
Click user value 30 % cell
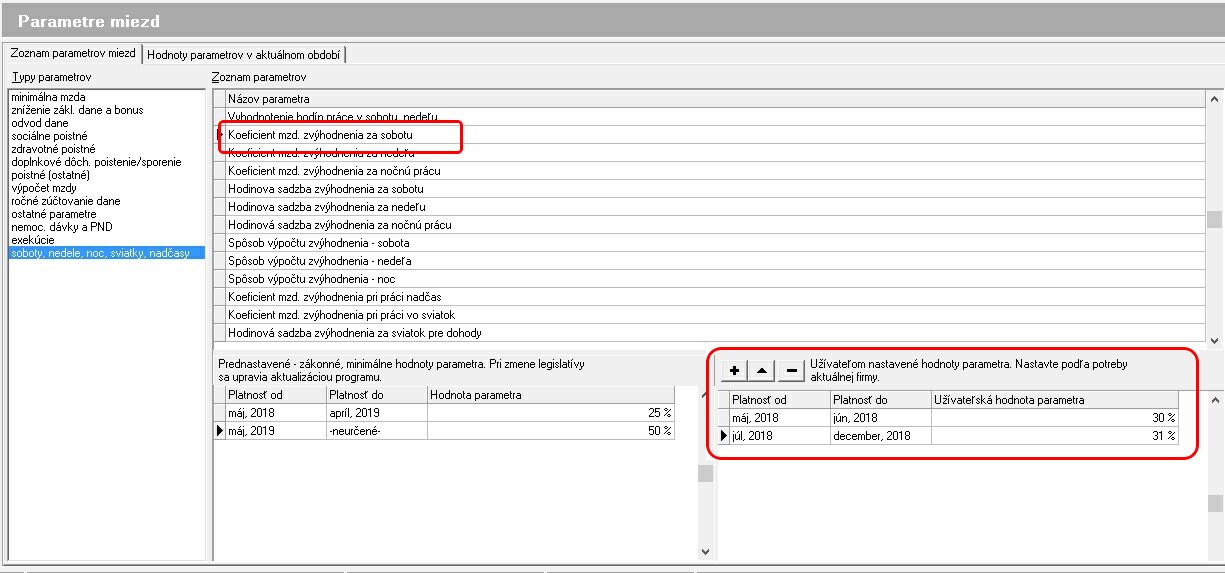pos(1055,418)
